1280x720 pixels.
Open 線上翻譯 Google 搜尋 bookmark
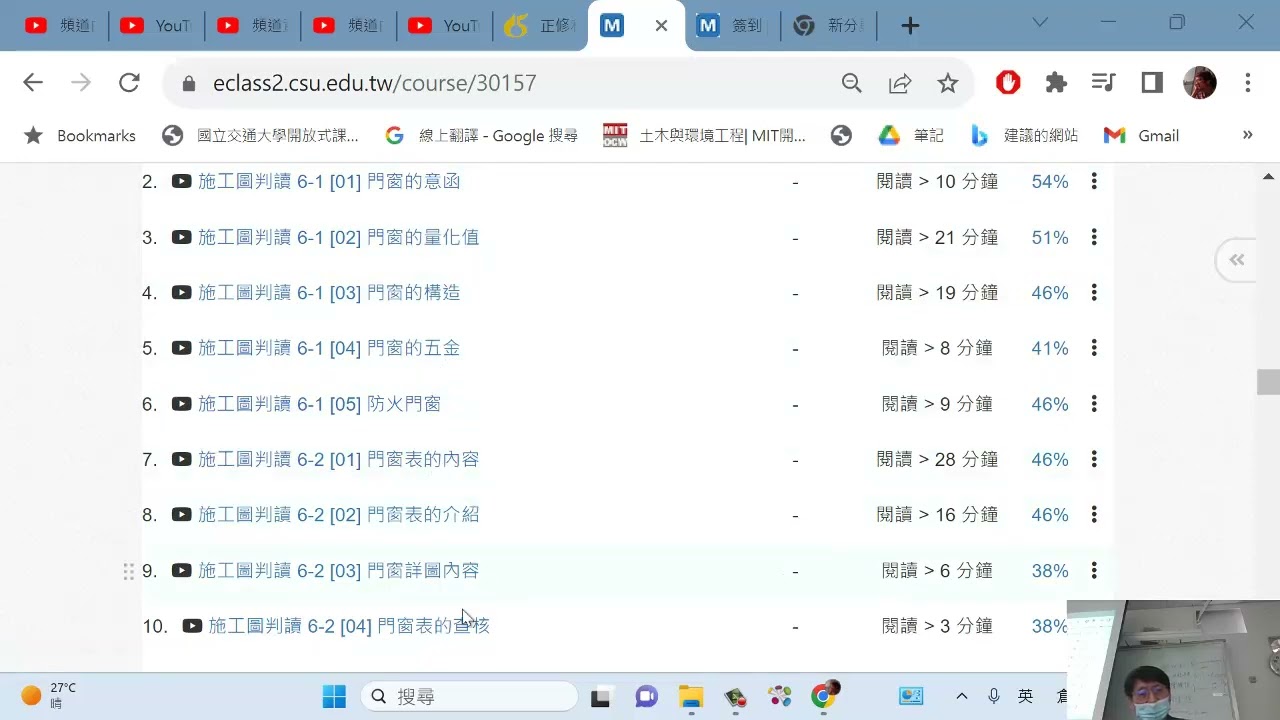pyautogui.click(x=481, y=135)
